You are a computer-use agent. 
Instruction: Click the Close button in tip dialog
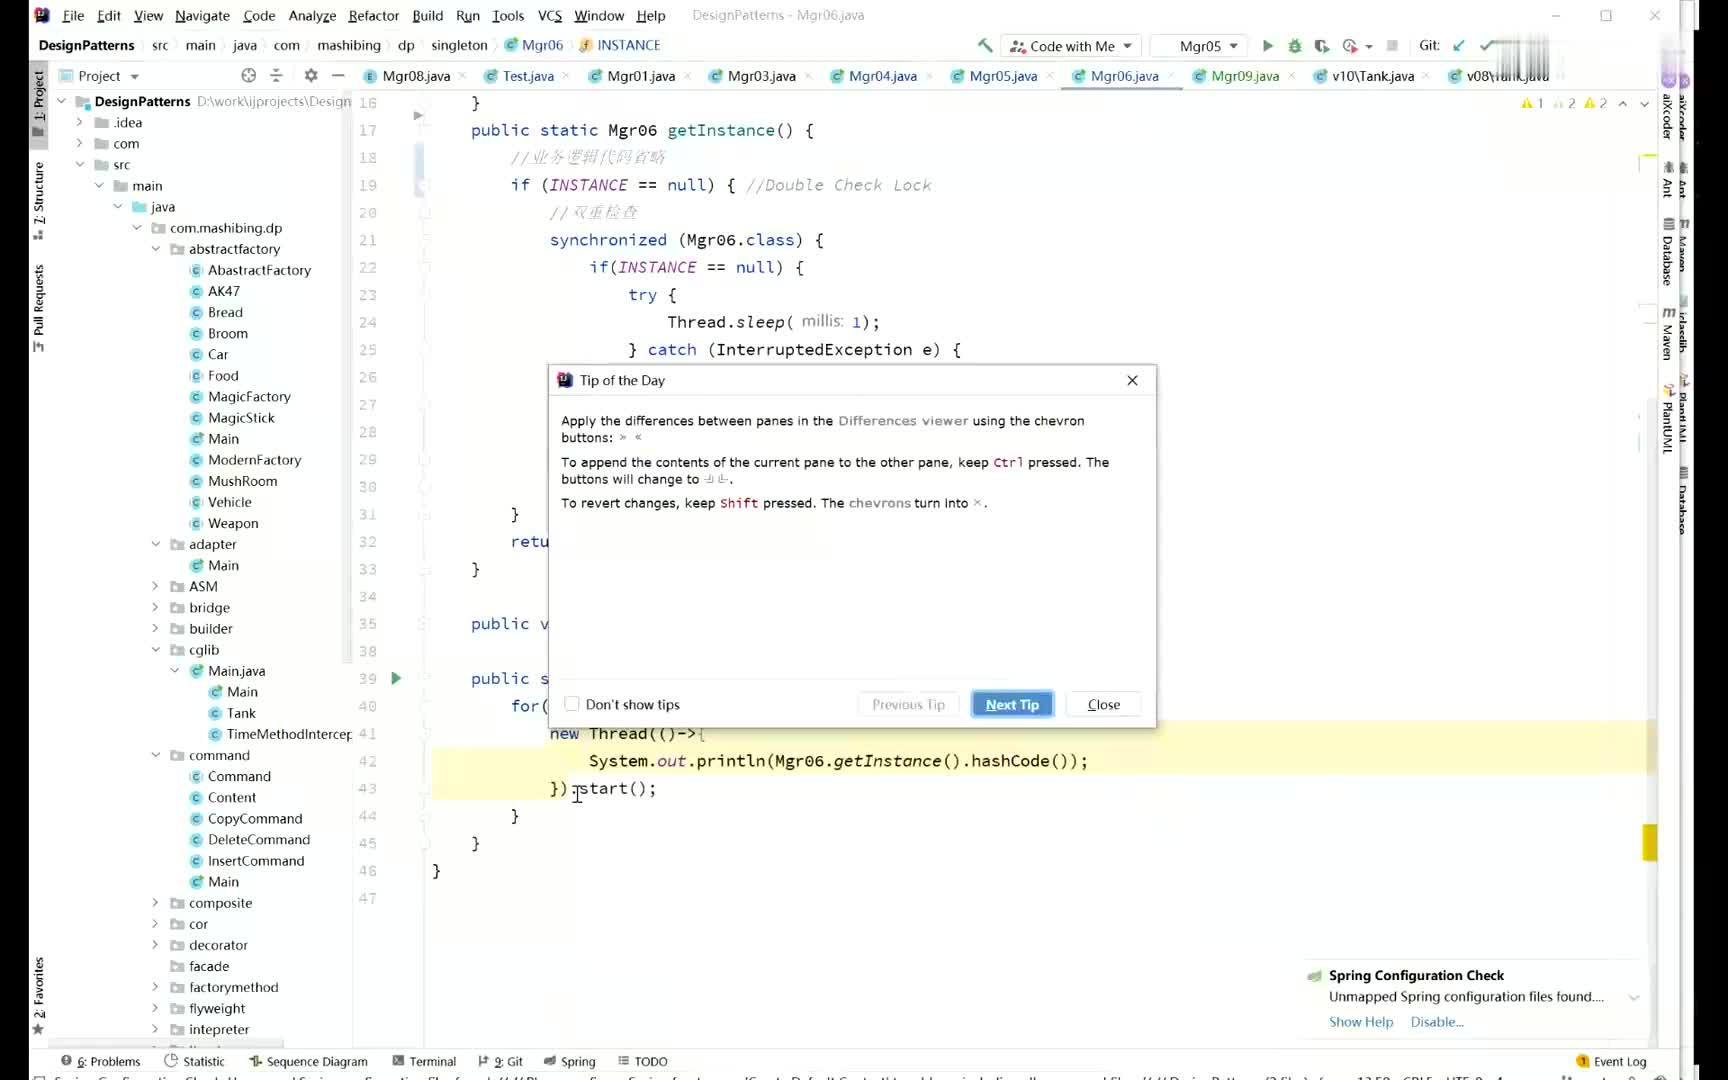(x=1104, y=705)
